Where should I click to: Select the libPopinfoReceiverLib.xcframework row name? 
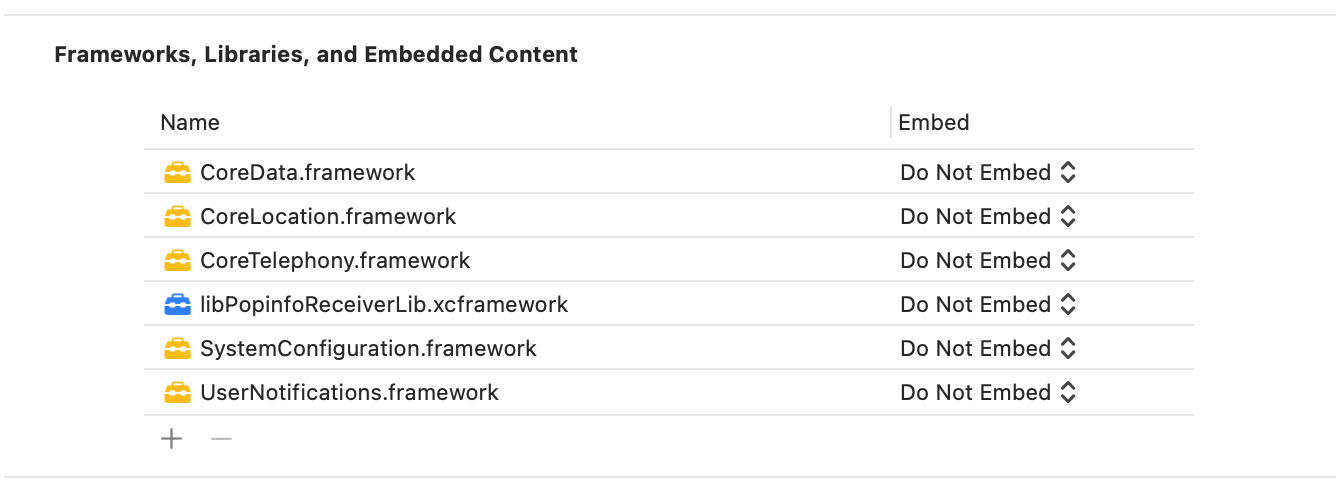(x=384, y=305)
